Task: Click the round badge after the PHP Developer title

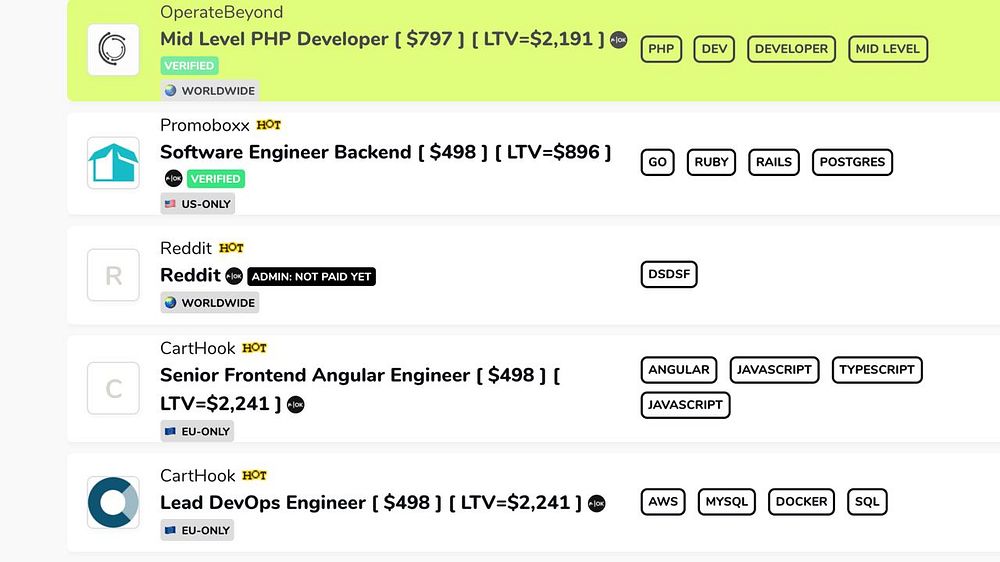Action: (619, 40)
